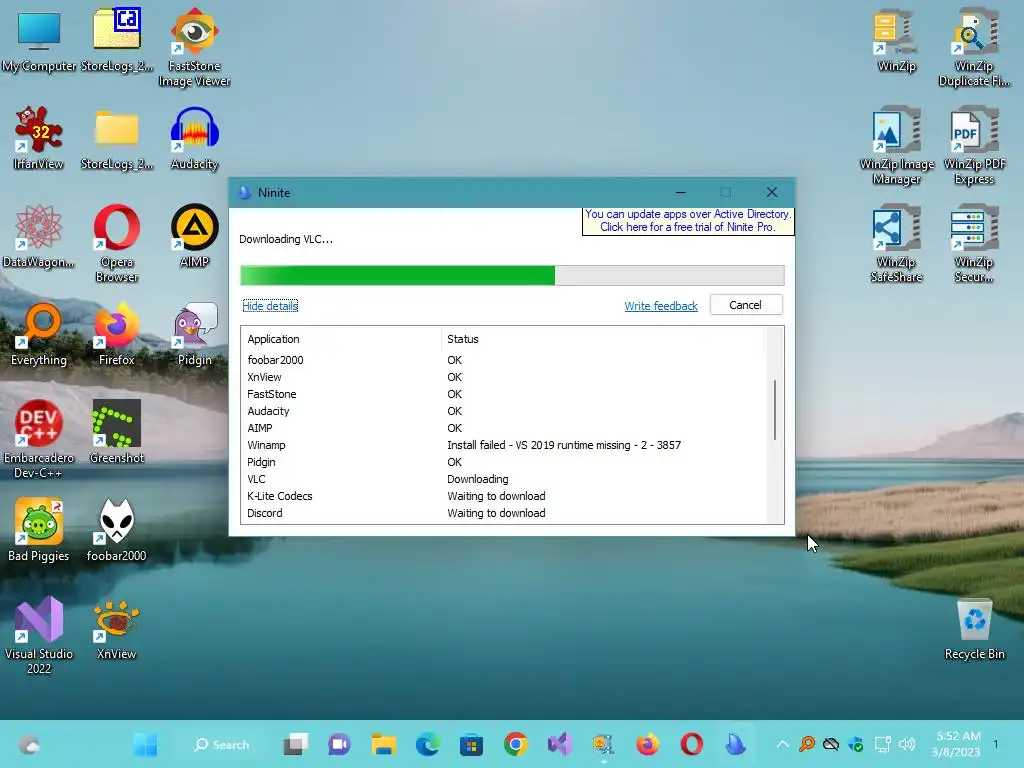The width and height of the screenshot is (1024, 768).
Task: Open the Greenshot desktop shortcut
Action: coord(117,432)
